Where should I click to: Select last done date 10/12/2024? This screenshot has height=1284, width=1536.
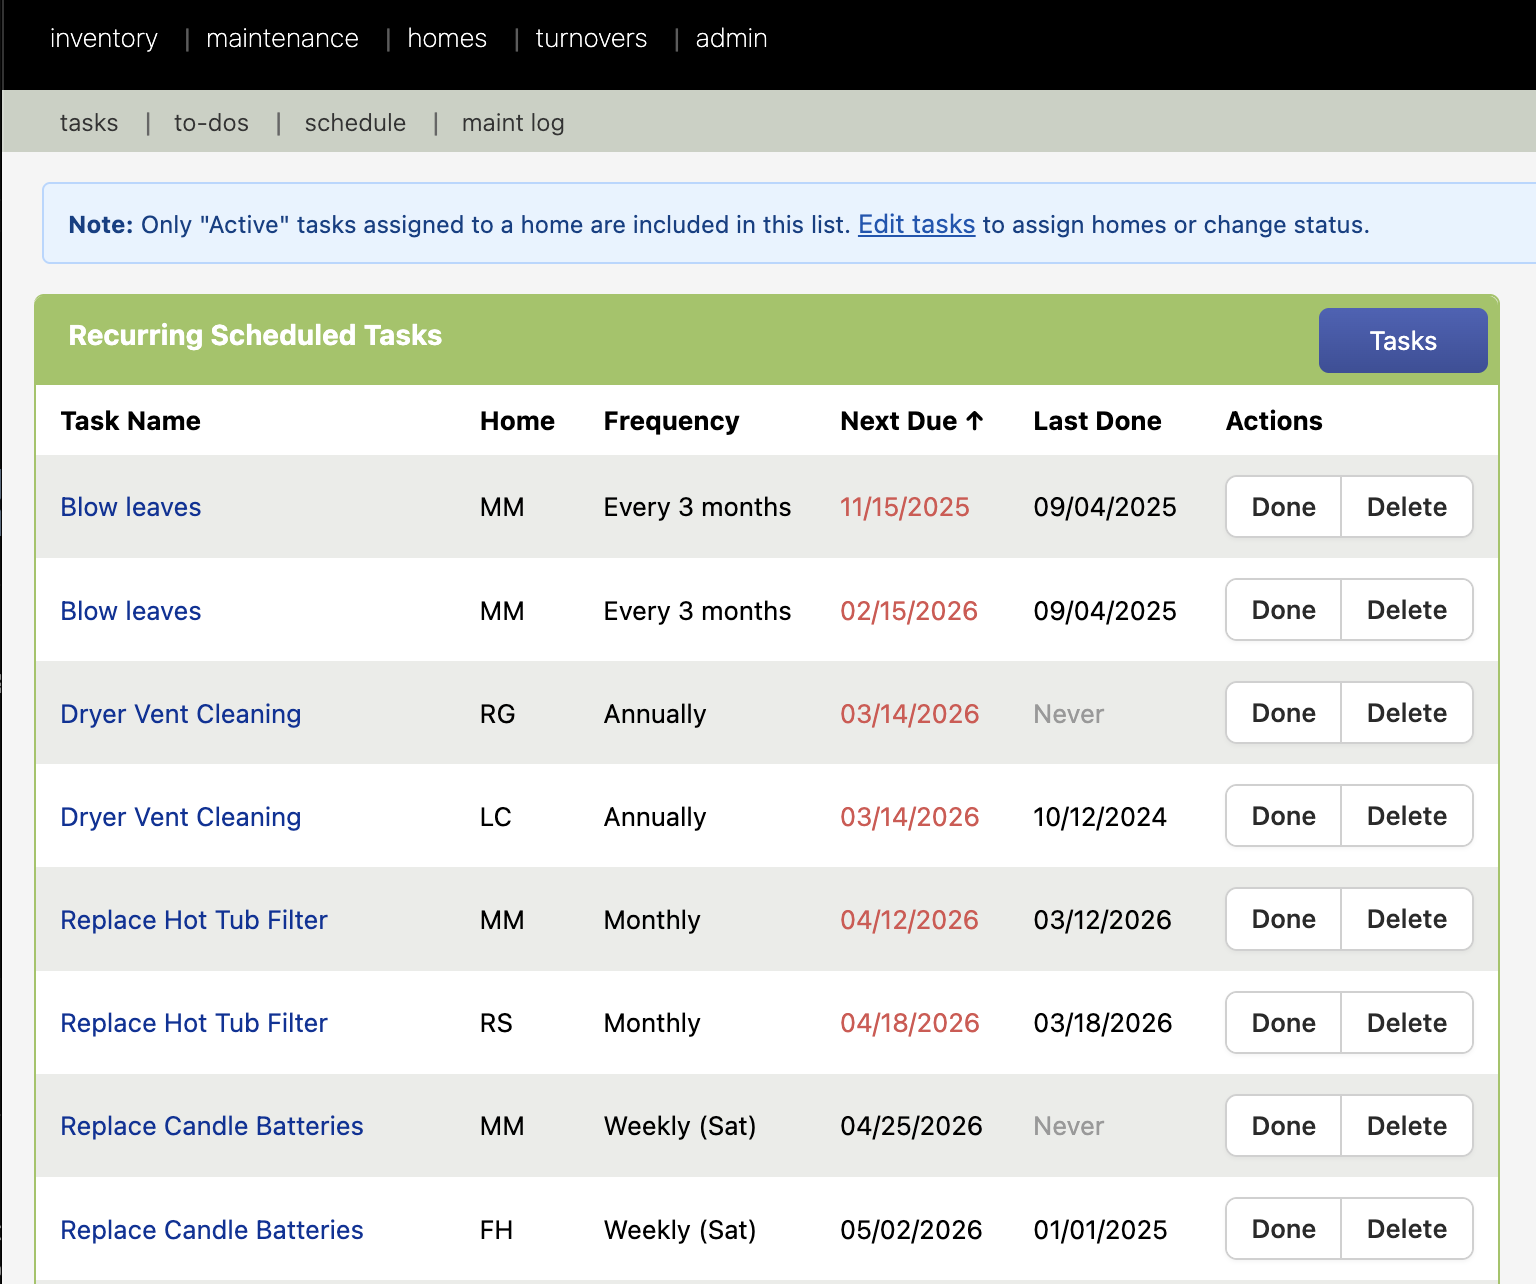pyautogui.click(x=1100, y=817)
